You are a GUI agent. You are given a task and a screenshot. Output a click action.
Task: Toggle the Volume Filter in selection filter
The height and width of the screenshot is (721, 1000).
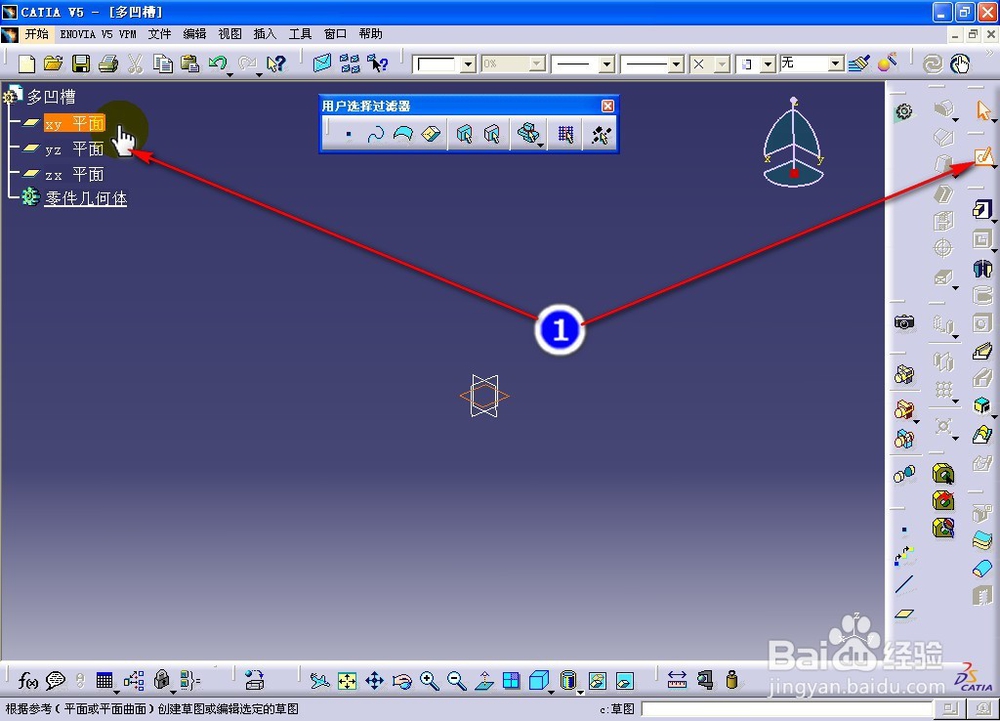point(431,134)
